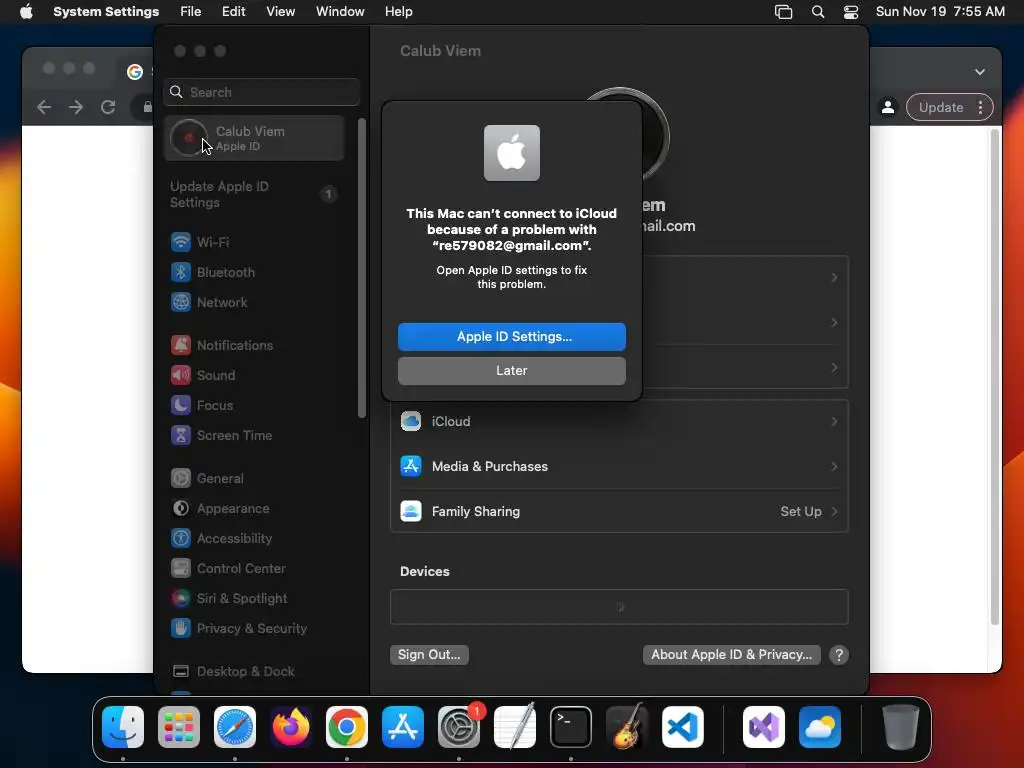Screen dimensions: 1024x768
Task: Click Apple ID Settings… dialog button
Action: coord(512,337)
